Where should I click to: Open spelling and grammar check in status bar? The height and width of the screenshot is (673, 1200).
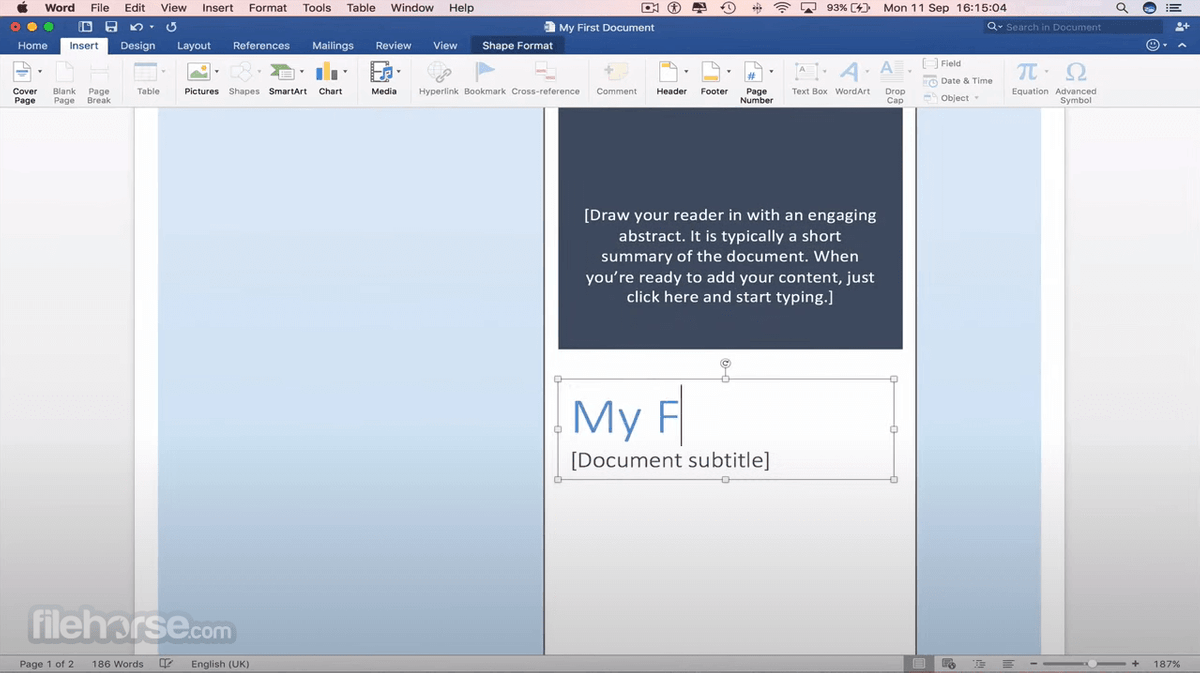click(166, 664)
